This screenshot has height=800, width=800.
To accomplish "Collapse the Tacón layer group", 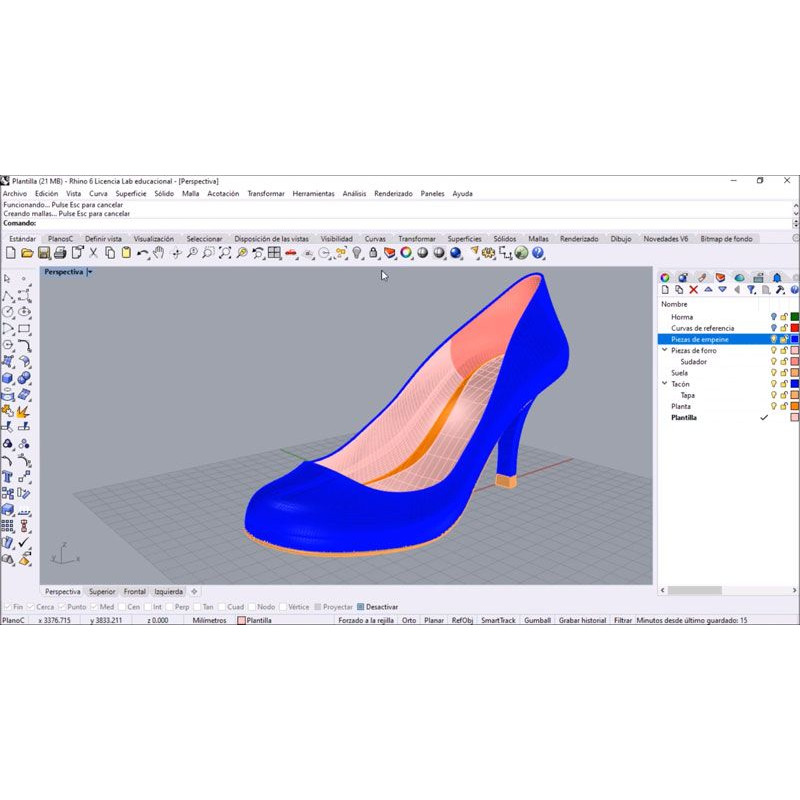I will pos(665,384).
